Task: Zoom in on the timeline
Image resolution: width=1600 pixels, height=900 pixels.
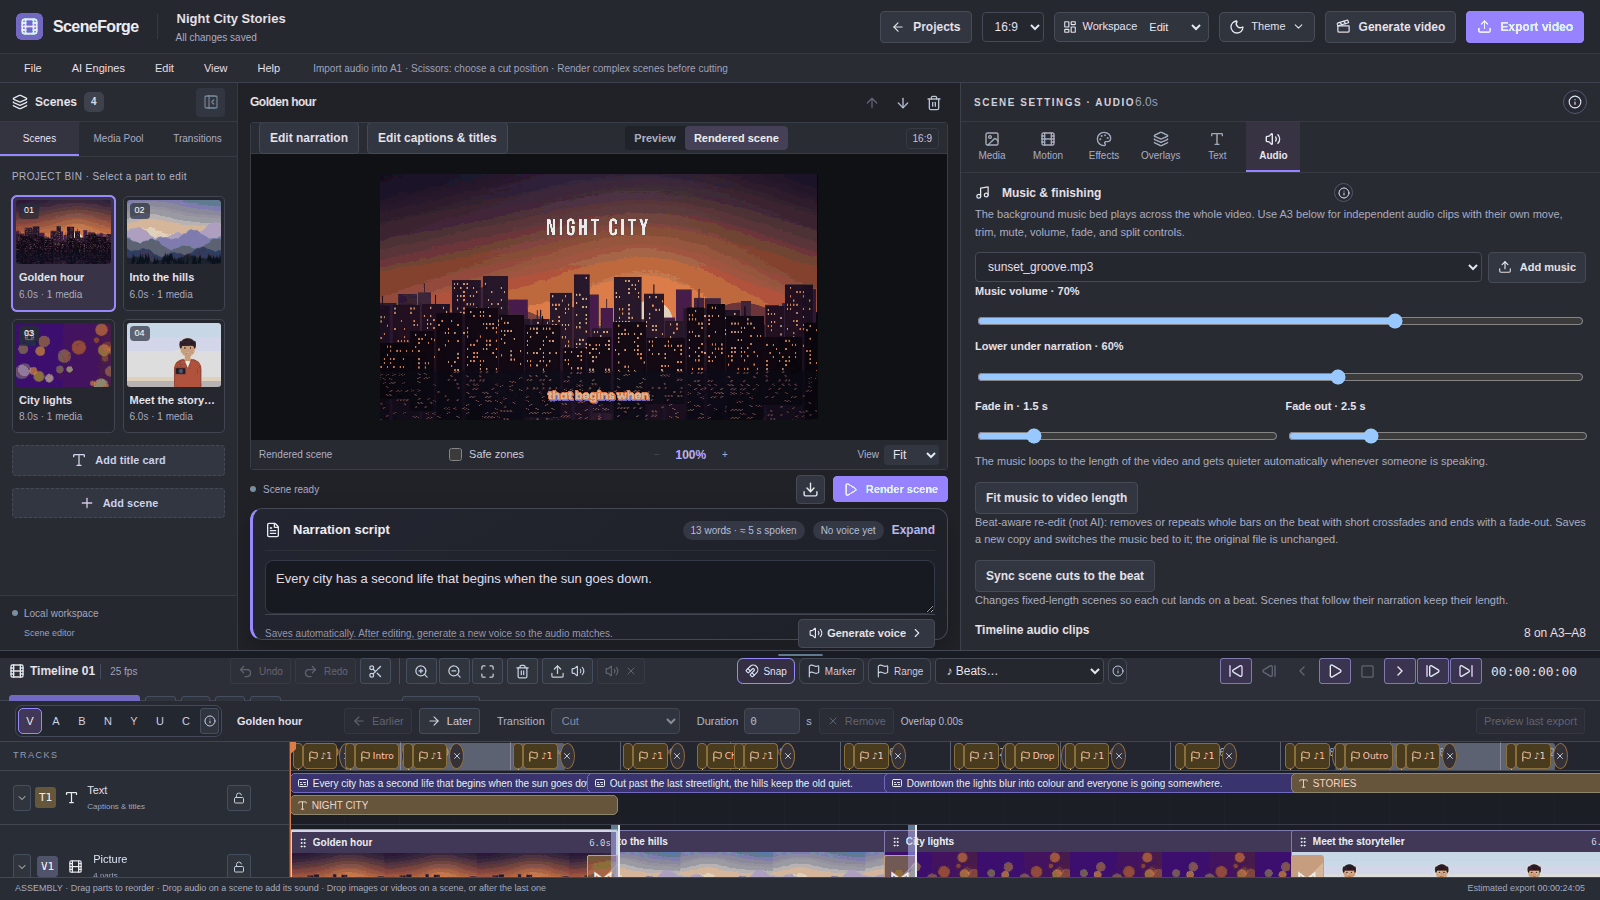Action: click(421, 671)
